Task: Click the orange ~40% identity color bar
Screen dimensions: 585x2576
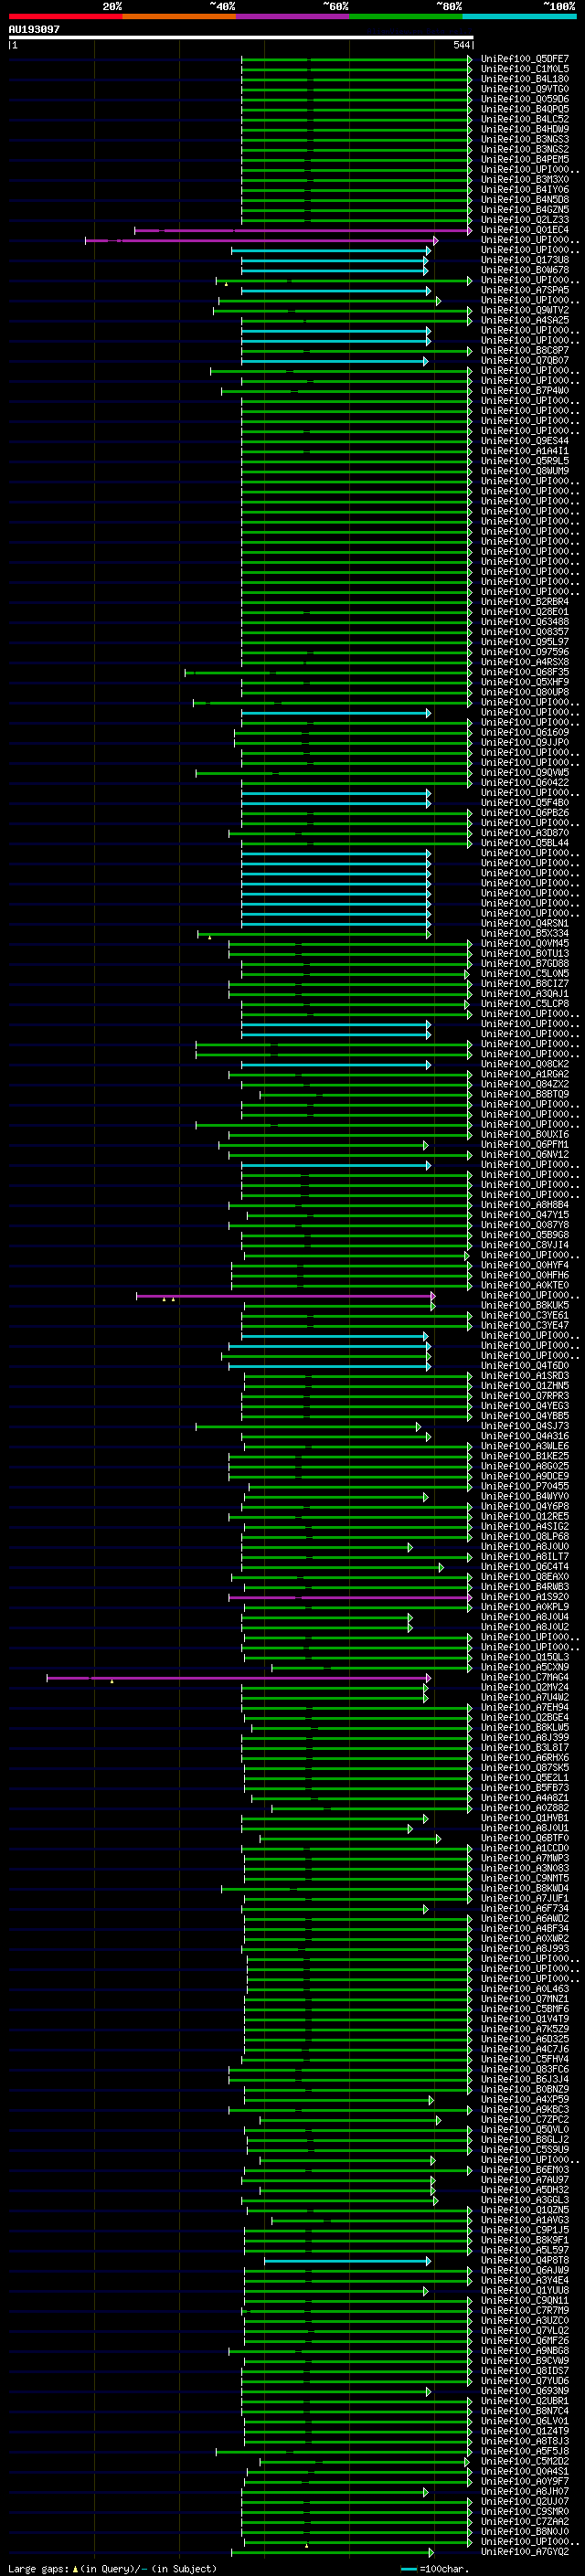Action: pyautogui.click(x=179, y=16)
